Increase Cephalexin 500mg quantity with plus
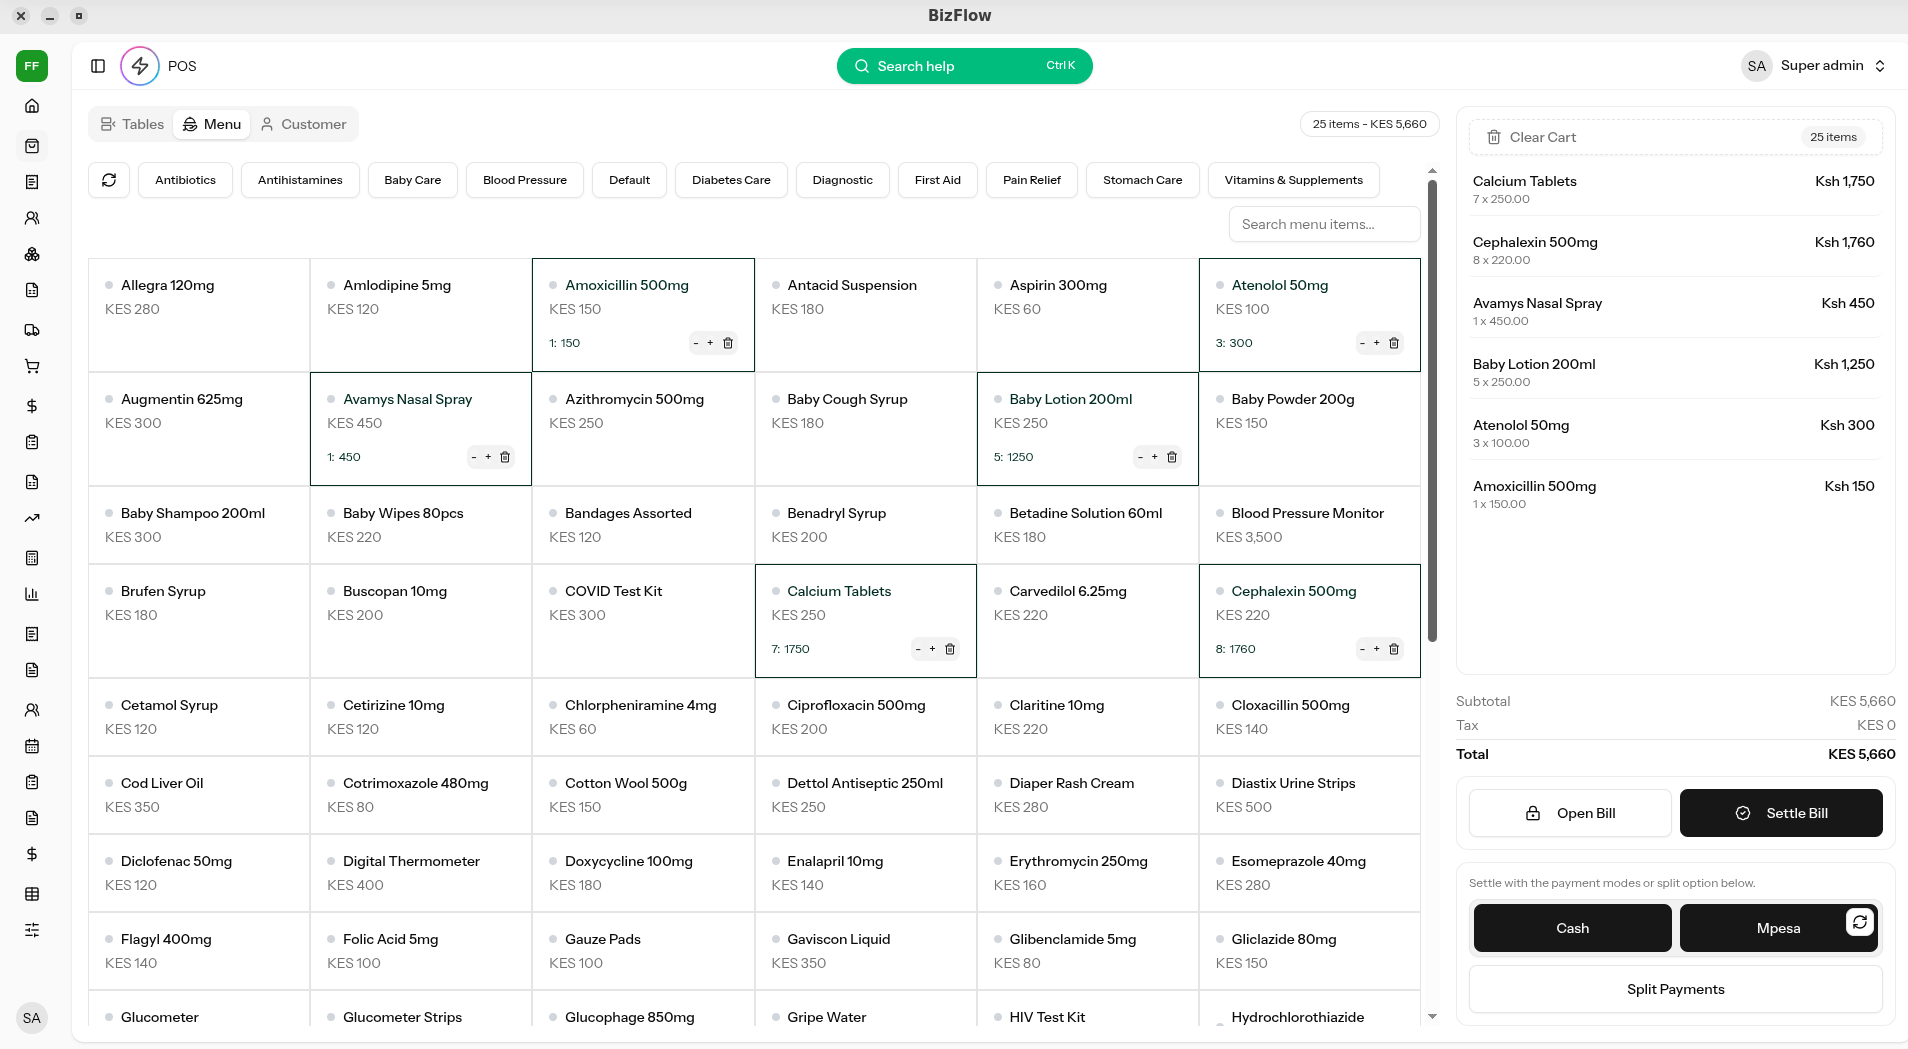 click(1377, 649)
